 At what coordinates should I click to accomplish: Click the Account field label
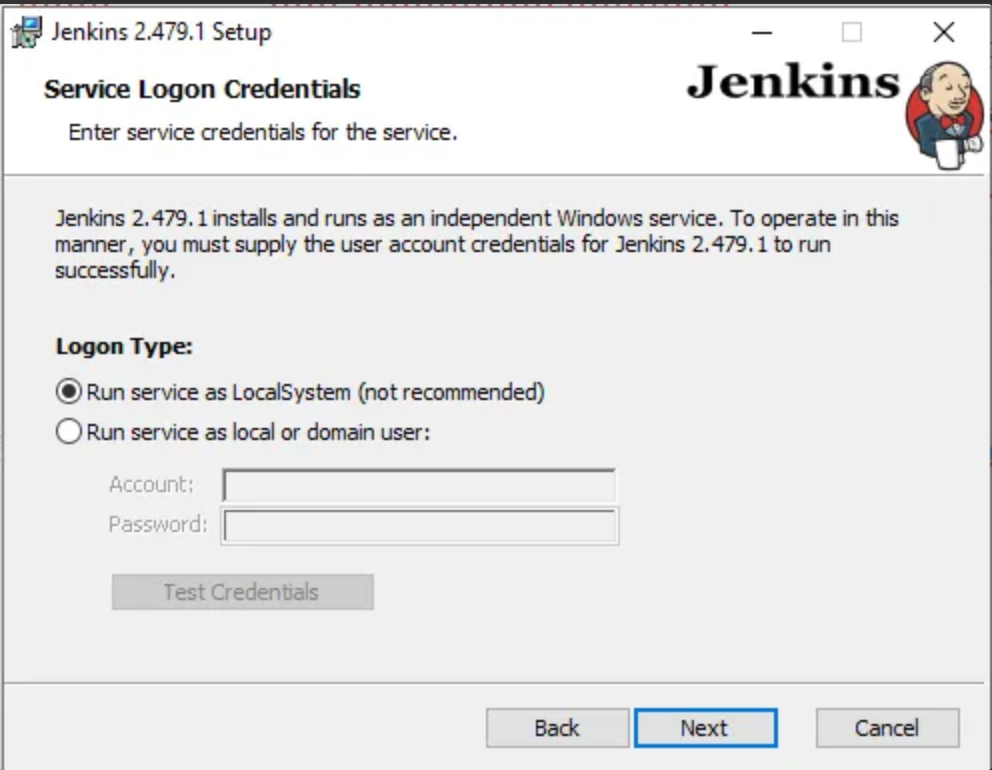coord(150,485)
